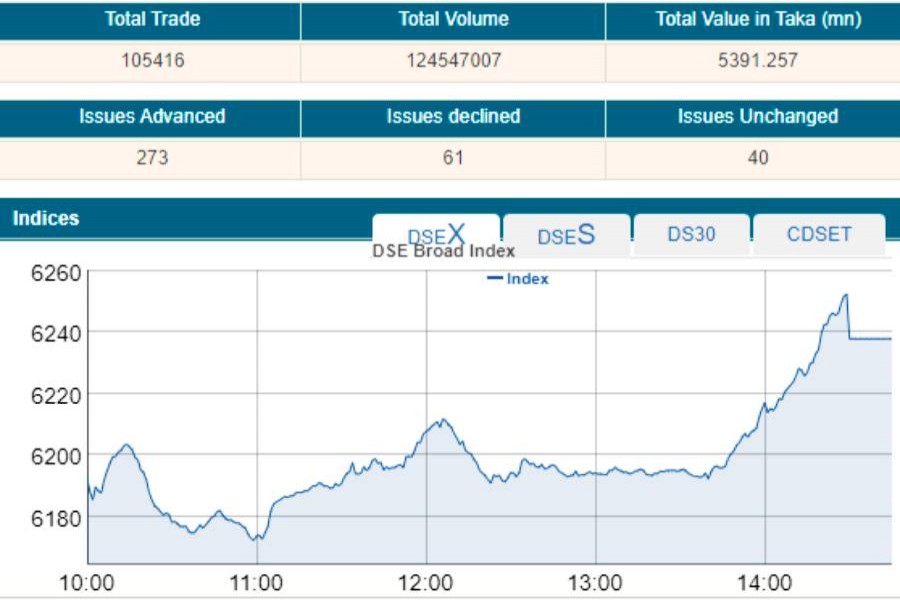Click the DSE Broad Index chart title
The height and width of the screenshot is (600, 900).
443,251
